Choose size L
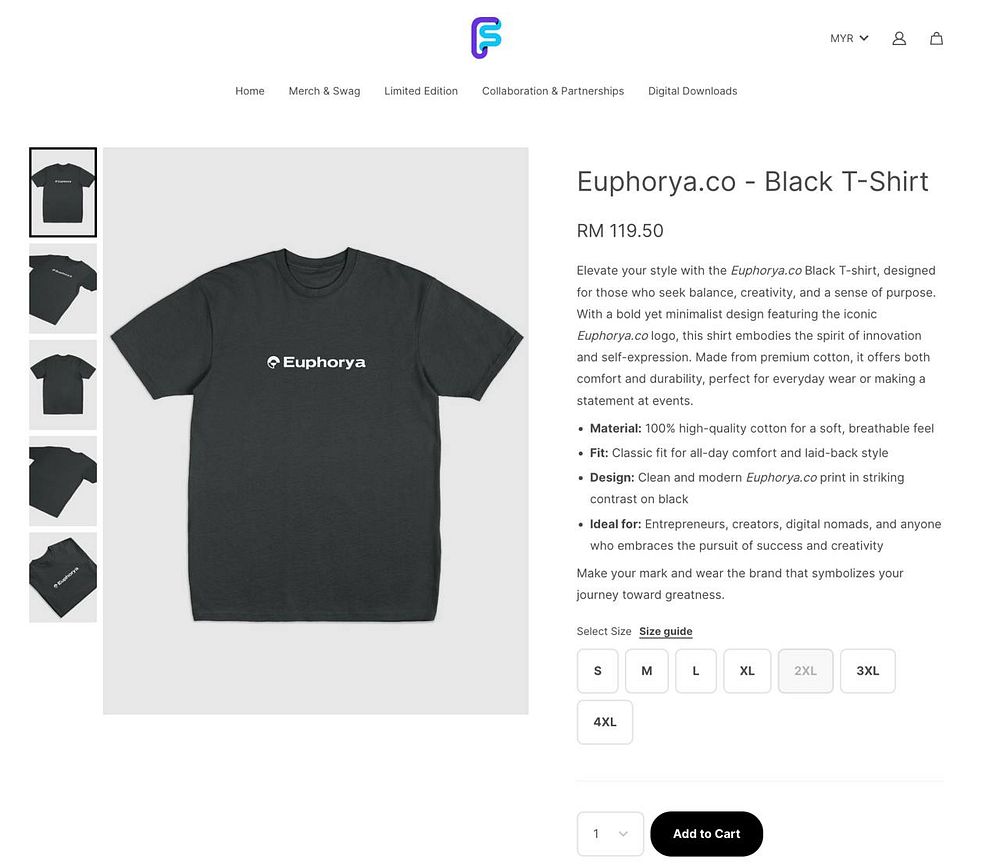This screenshot has height=866, width=1000. click(696, 671)
